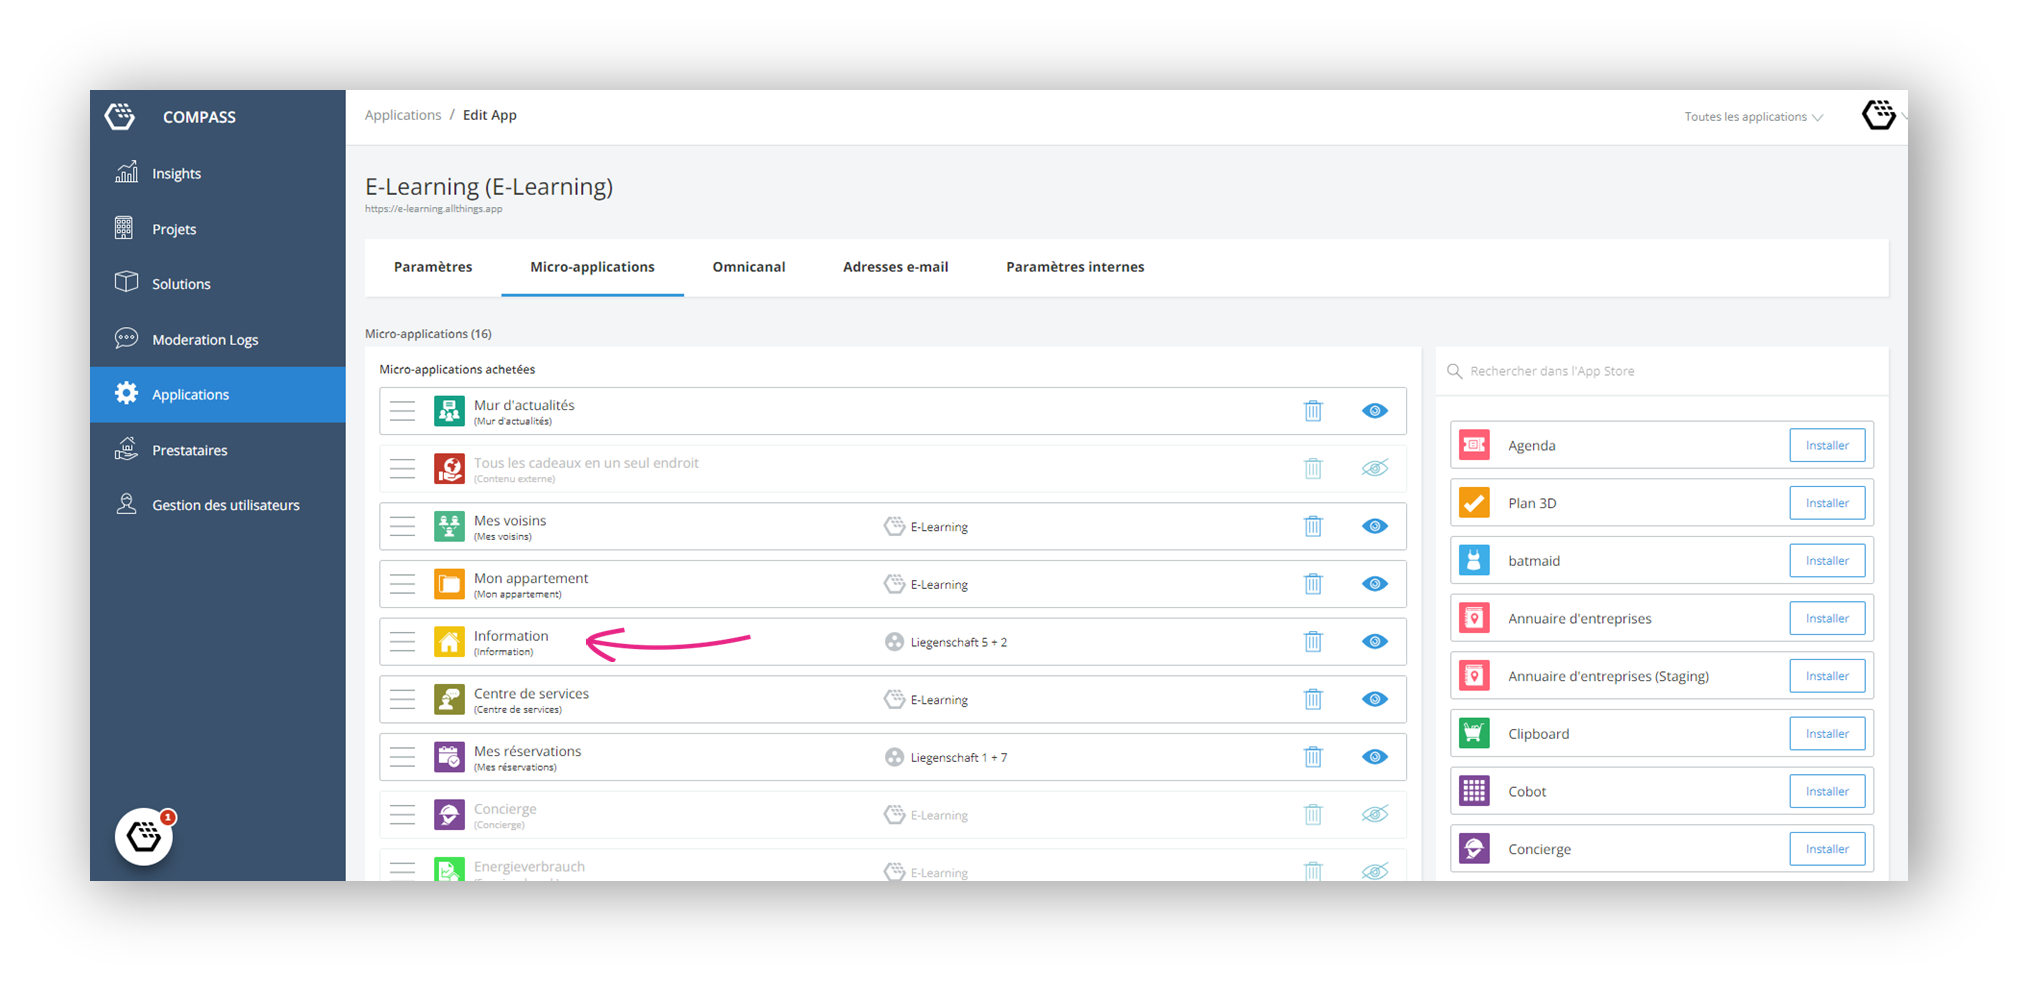
Task: Select Micro-applications tab
Action: point(592,267)
